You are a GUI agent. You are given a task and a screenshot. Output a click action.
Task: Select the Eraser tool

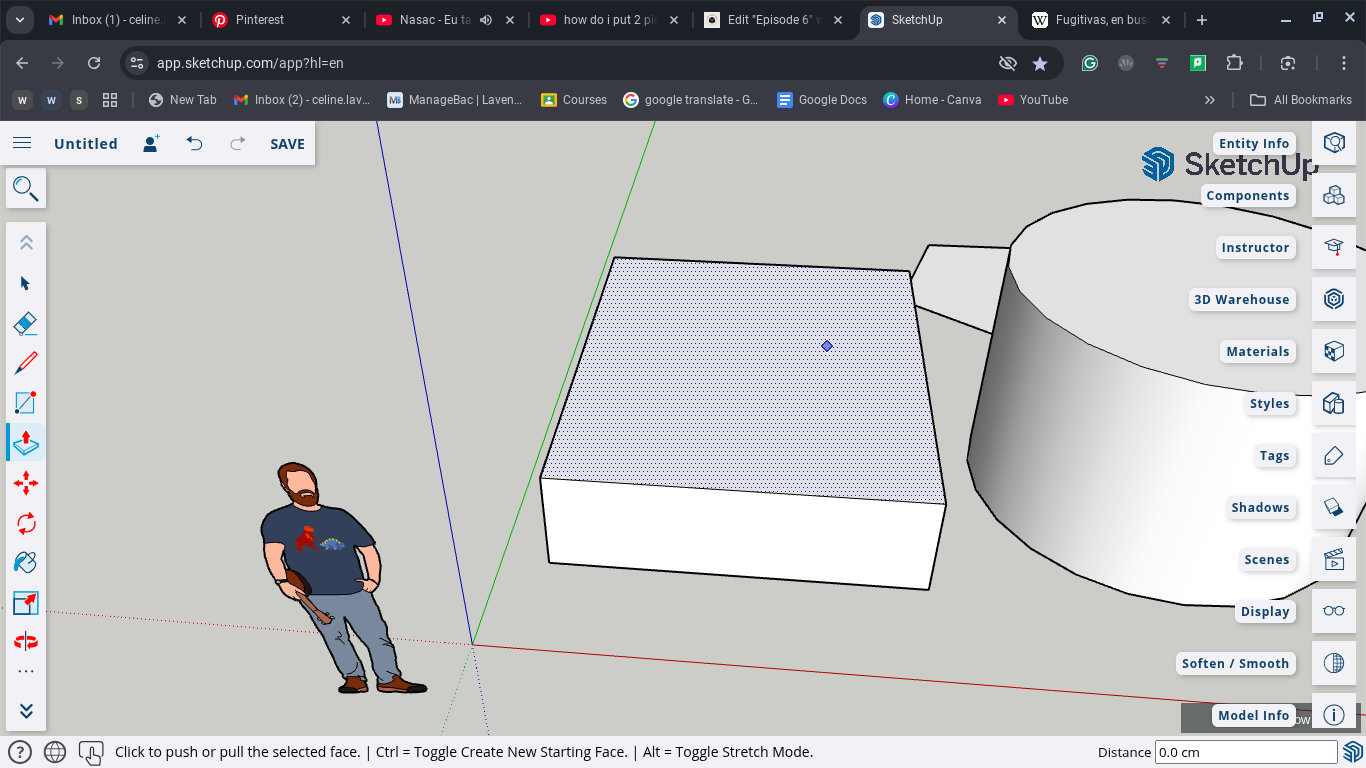[26, 323]
